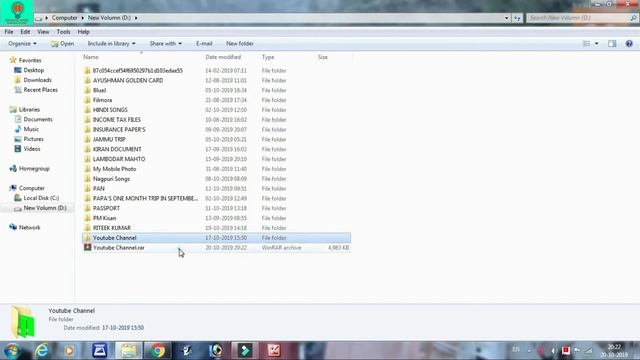Click New Volume (D:) in breadcrumb
This screenshot has height=360, width=640.
pyautogui.click(x=109, y=18)
